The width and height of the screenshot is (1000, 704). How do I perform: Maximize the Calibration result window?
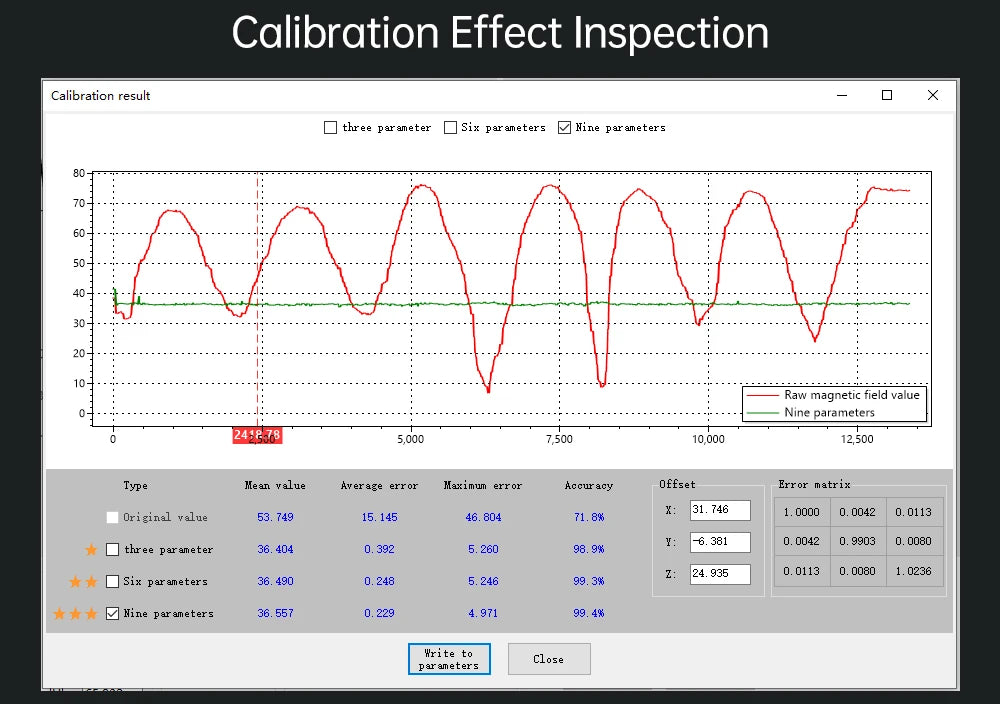click(886, 95)
